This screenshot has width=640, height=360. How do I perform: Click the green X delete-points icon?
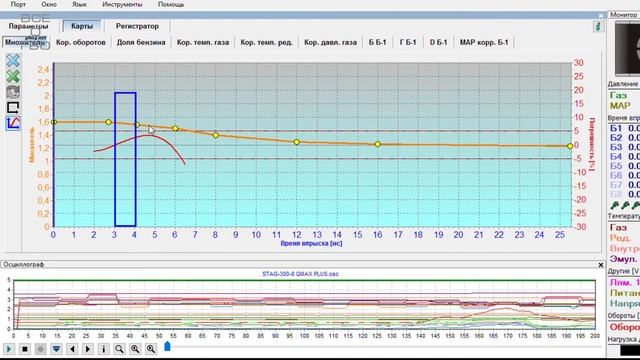(13, 76)
